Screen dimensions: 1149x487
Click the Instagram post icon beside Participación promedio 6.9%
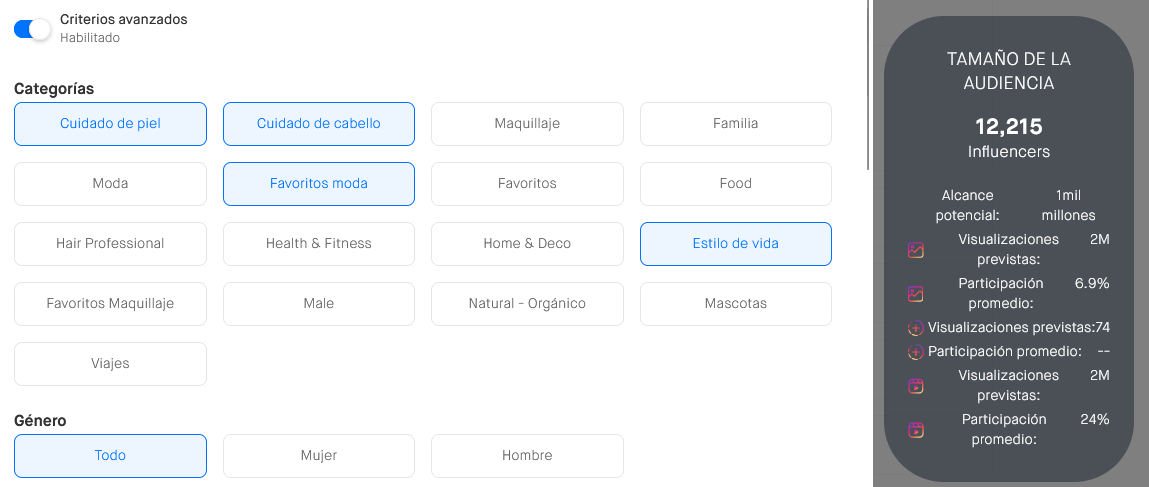coord(915,294)
